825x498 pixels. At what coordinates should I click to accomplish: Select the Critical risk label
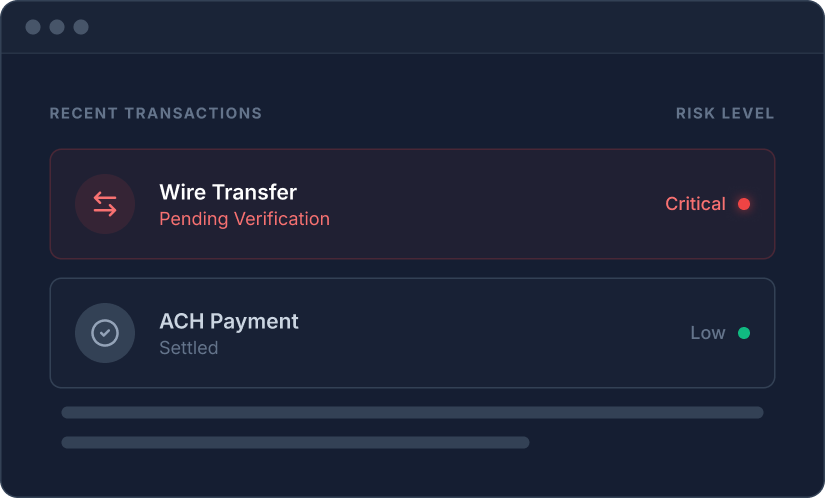point(695,204)
